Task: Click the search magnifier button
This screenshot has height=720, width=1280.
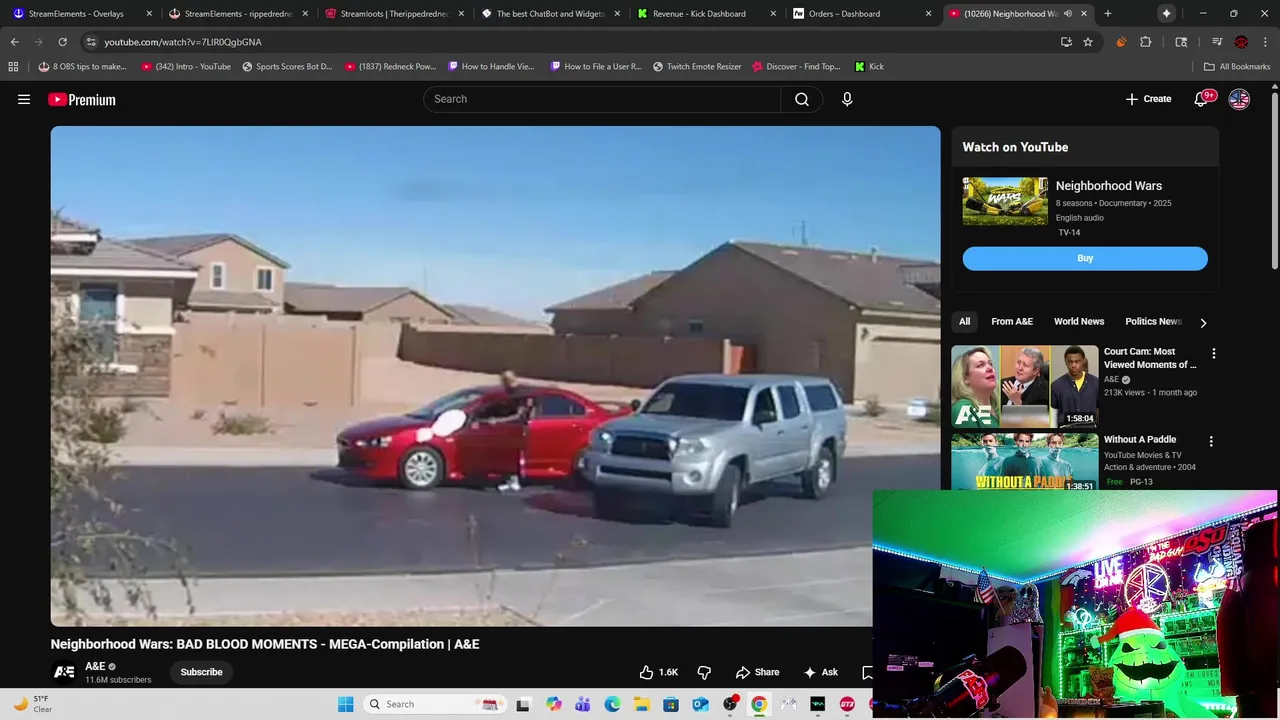Action: (x=802, y=99)
